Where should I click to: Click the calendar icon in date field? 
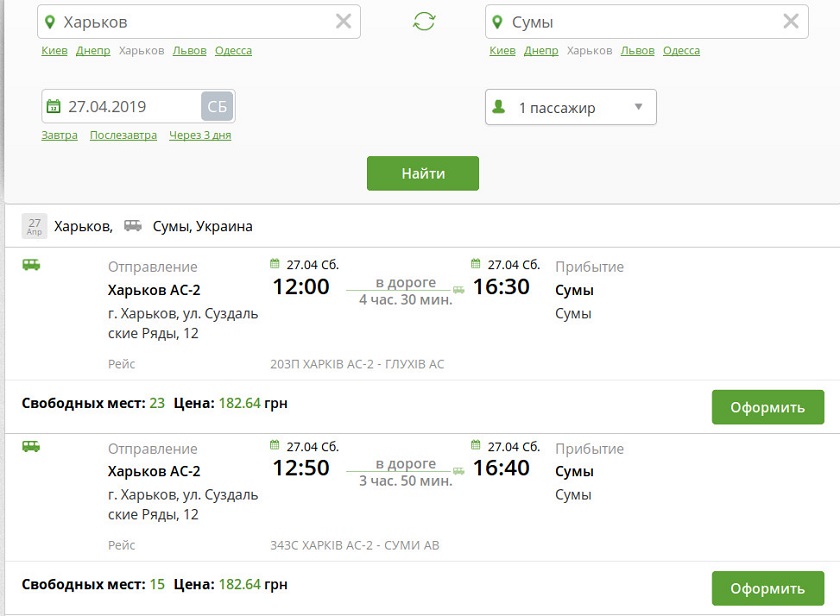pyautogui.click(x=55, y=107)
